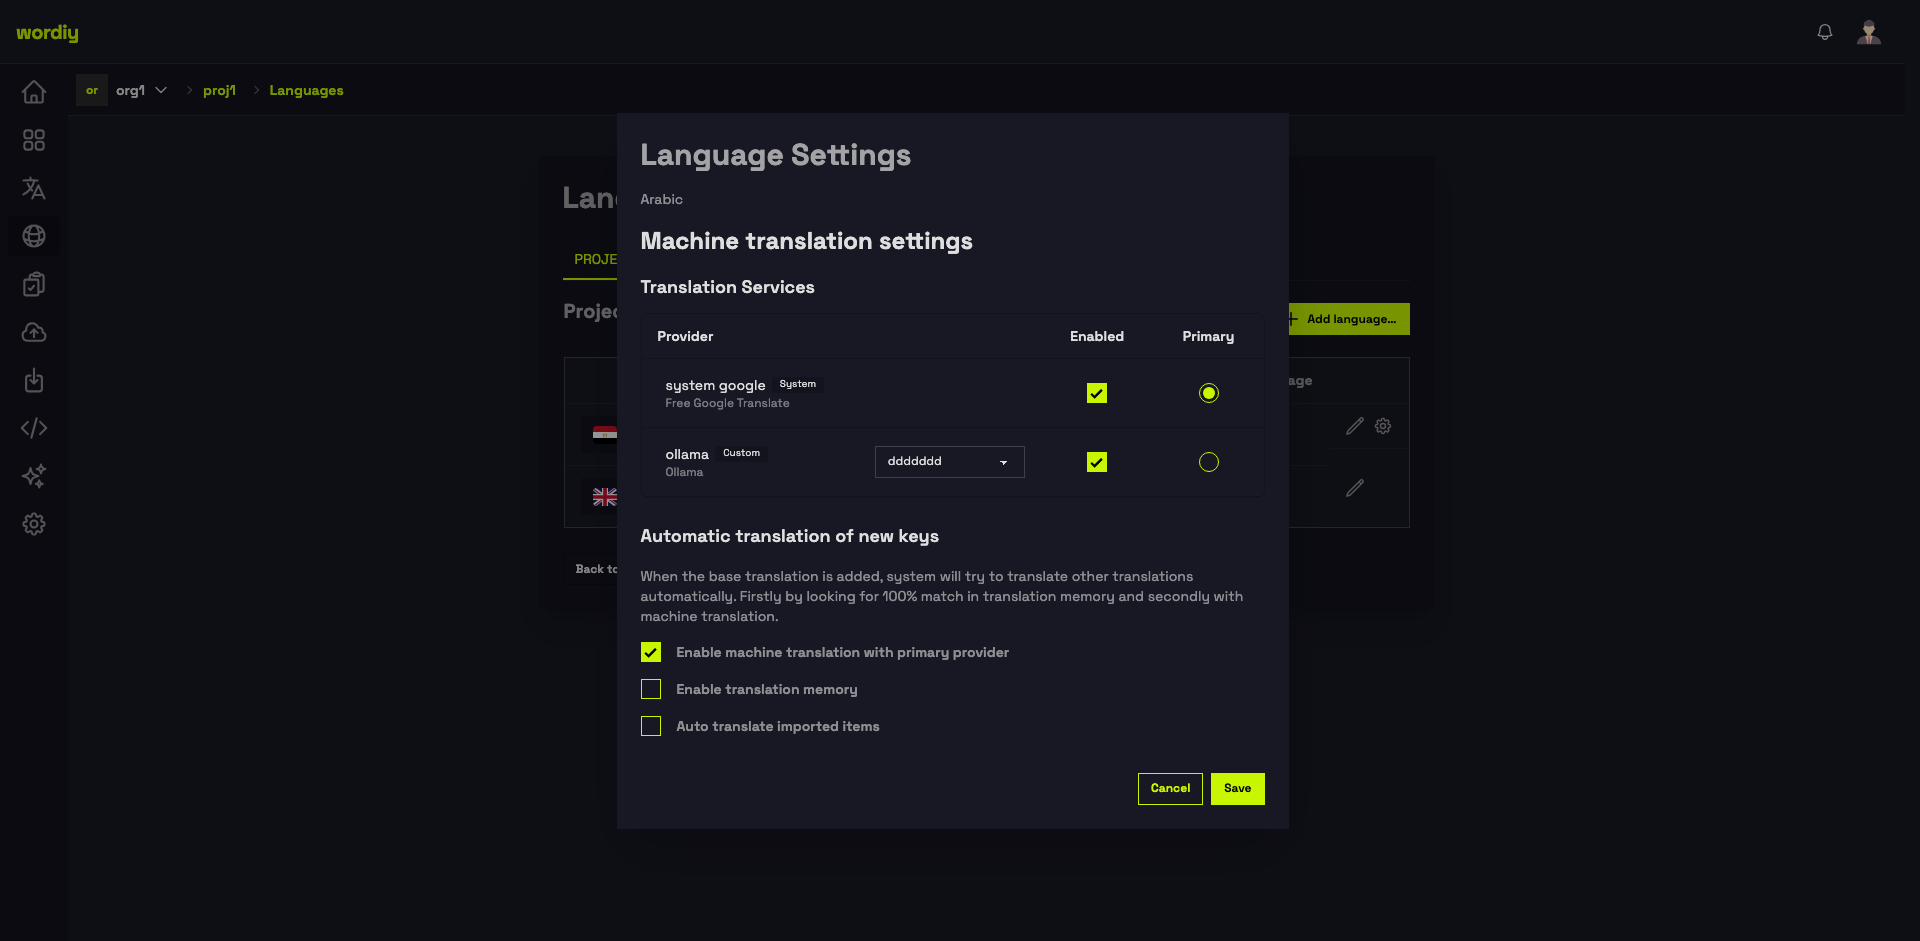This screenshot has height=941, width=1920.
Task: Click the ollama provider name
Action: pos(687,455)
